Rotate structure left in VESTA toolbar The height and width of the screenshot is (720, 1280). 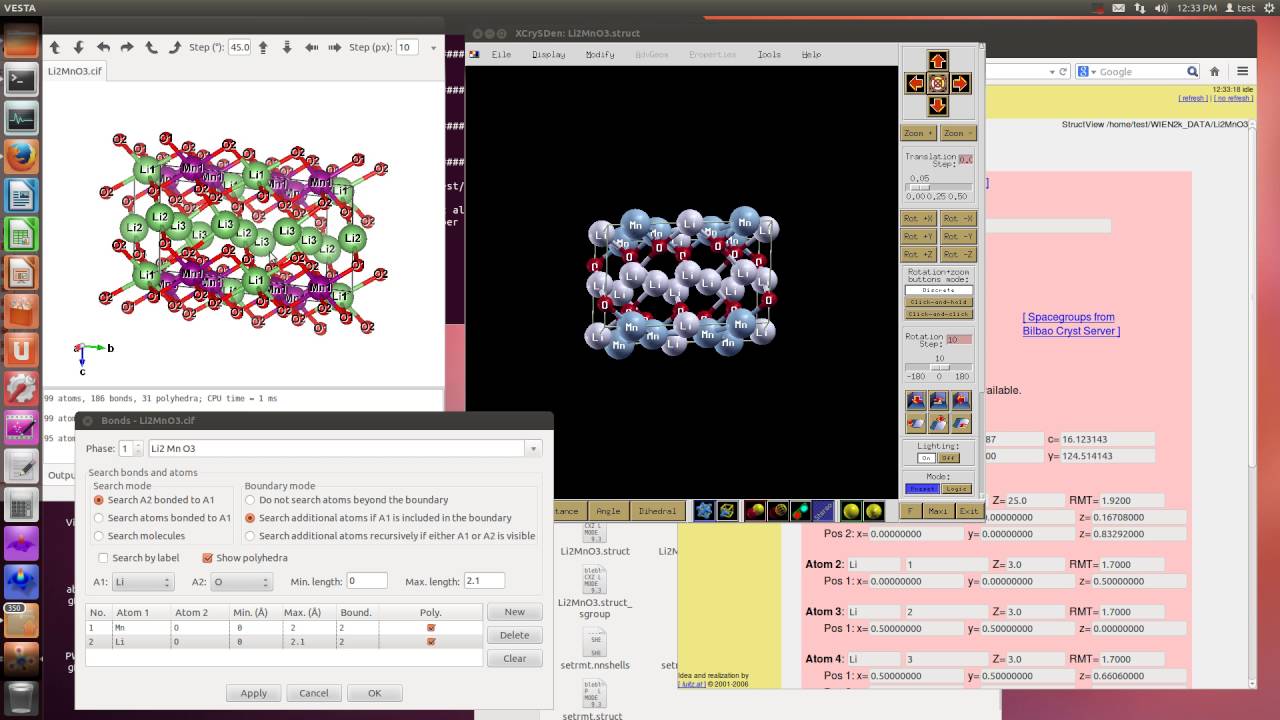[103, 47]
